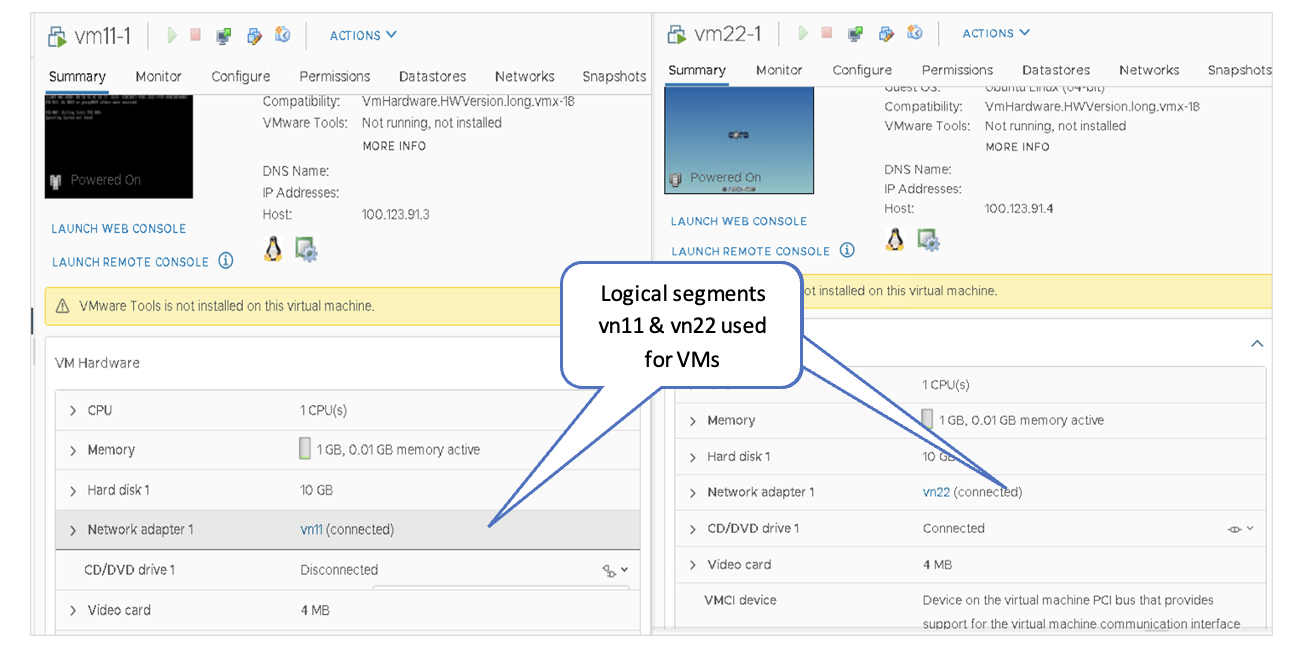Open Configure tab in vm11-1
Viewport: 1306px width, 662px height.
[241, 76]
